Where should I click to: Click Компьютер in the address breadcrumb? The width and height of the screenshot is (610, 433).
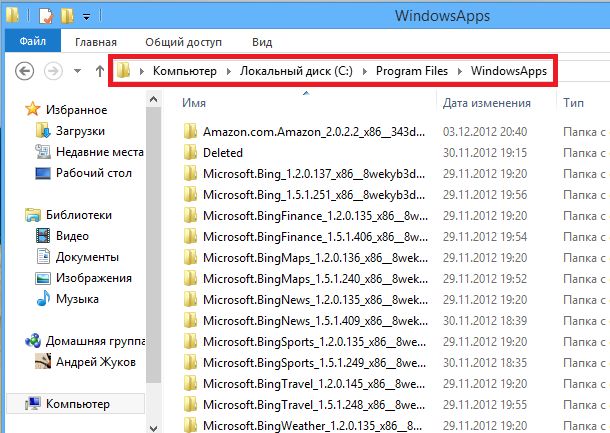tap(184, 71)
